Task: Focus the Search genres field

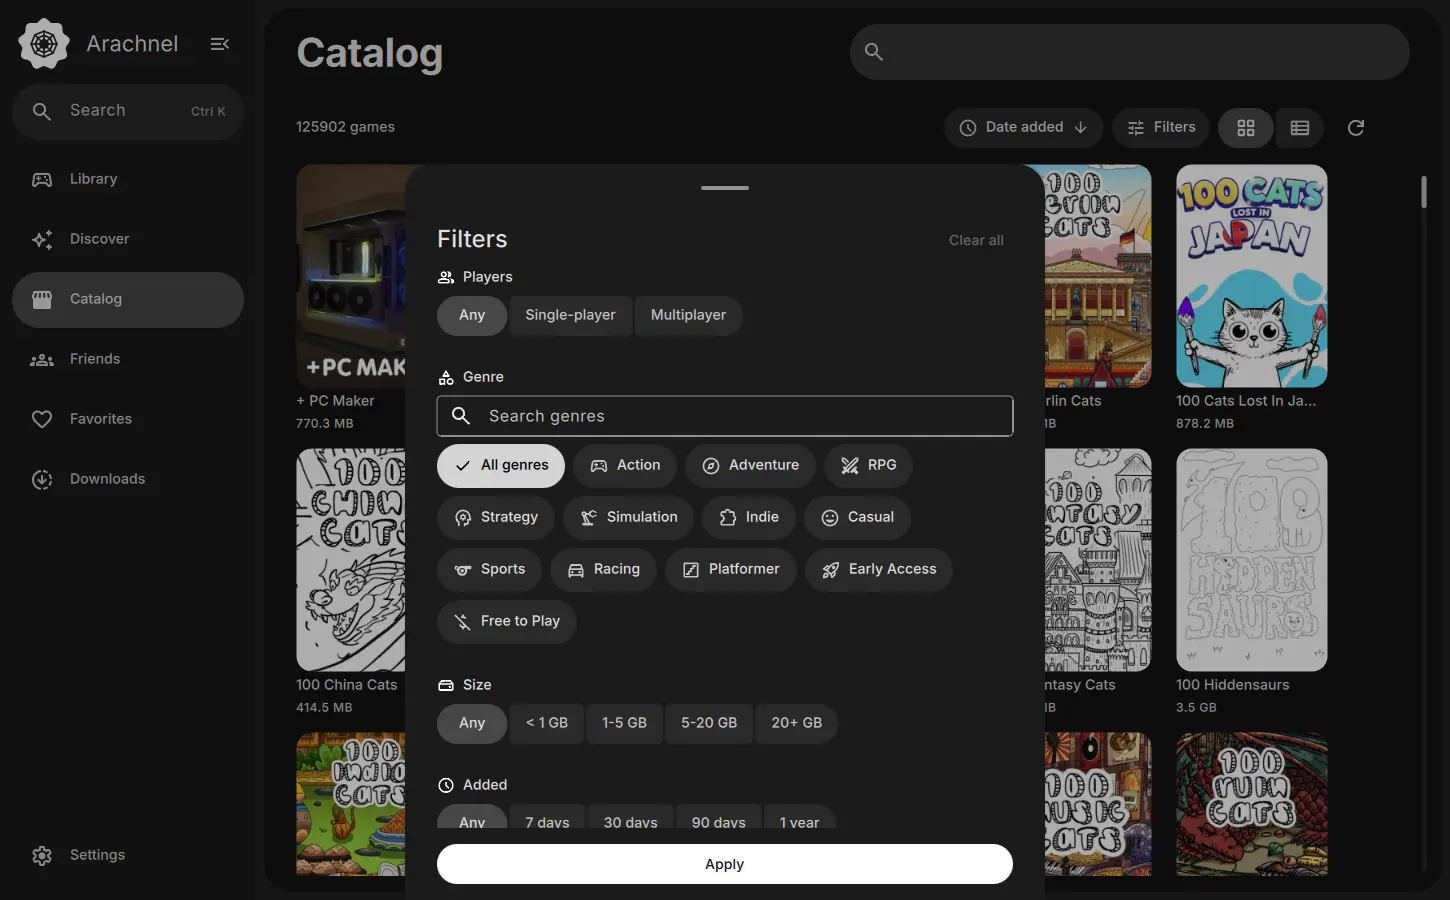Action: point(725,416)
